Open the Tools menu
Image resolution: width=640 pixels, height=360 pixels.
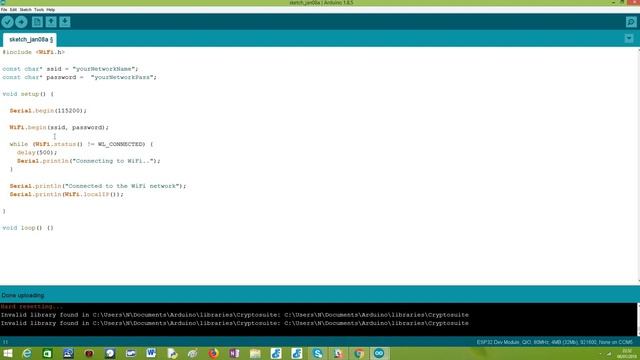point(39,9)
